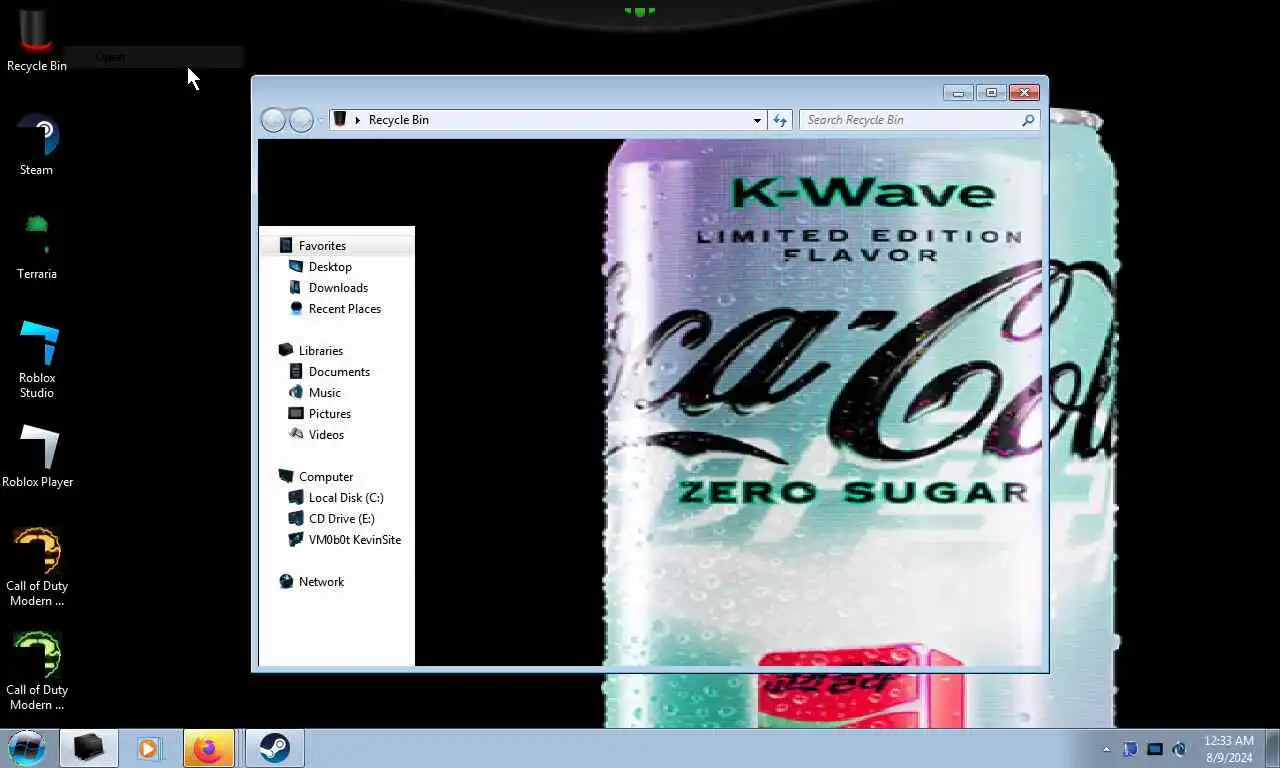
Task: Click the Breadcrumb text Recycle Bin
Action: 398,120
